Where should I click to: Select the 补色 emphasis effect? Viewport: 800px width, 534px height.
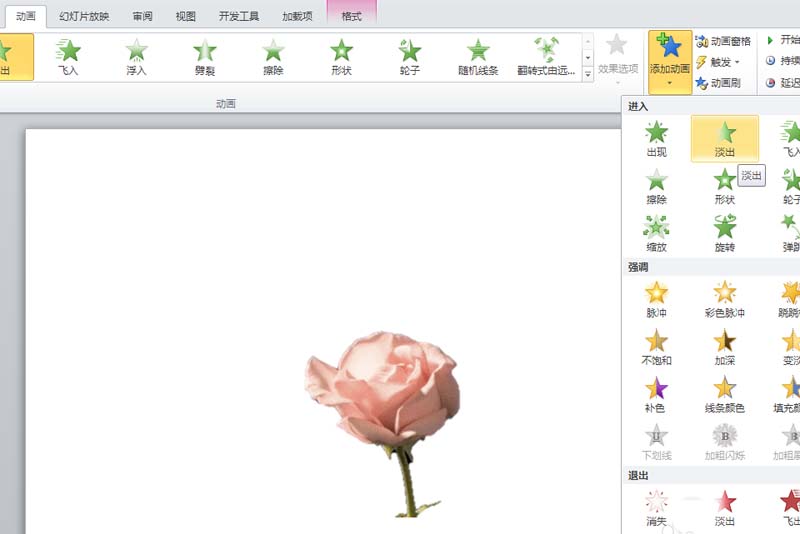657,394
